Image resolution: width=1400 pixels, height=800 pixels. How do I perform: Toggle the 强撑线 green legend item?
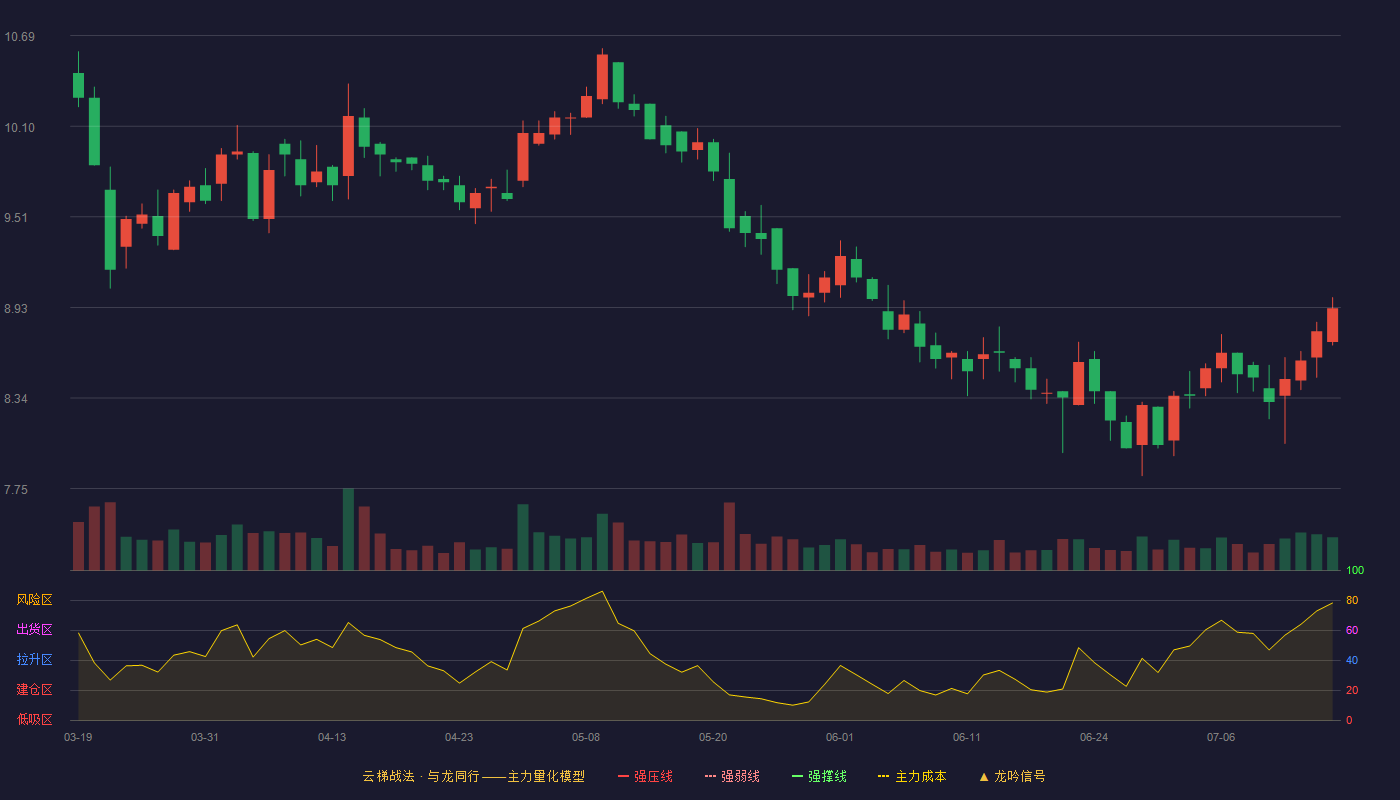click(819, 776)
